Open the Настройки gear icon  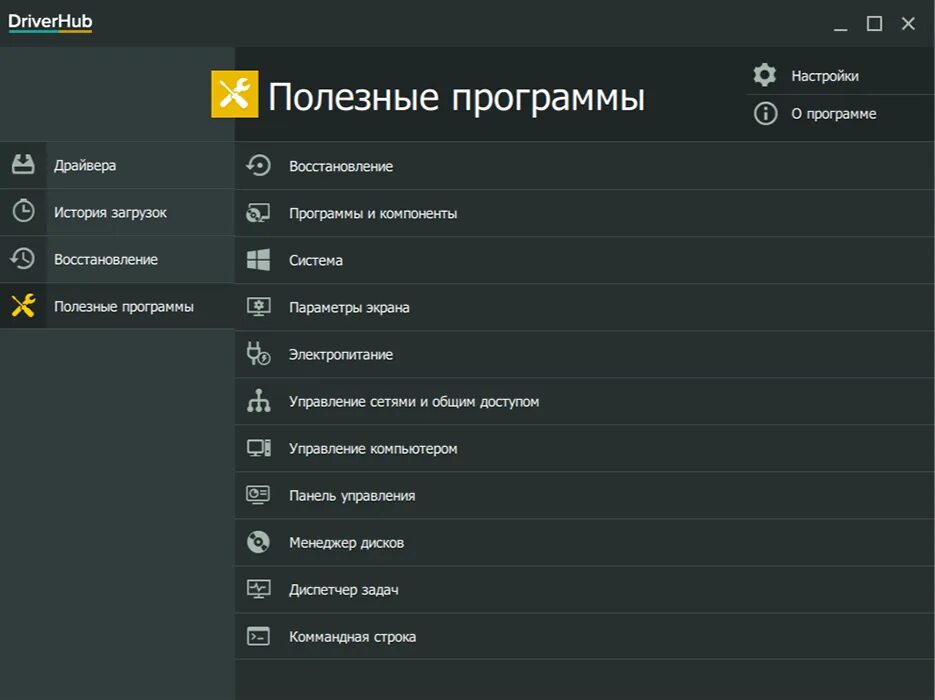tap(764, 74)
